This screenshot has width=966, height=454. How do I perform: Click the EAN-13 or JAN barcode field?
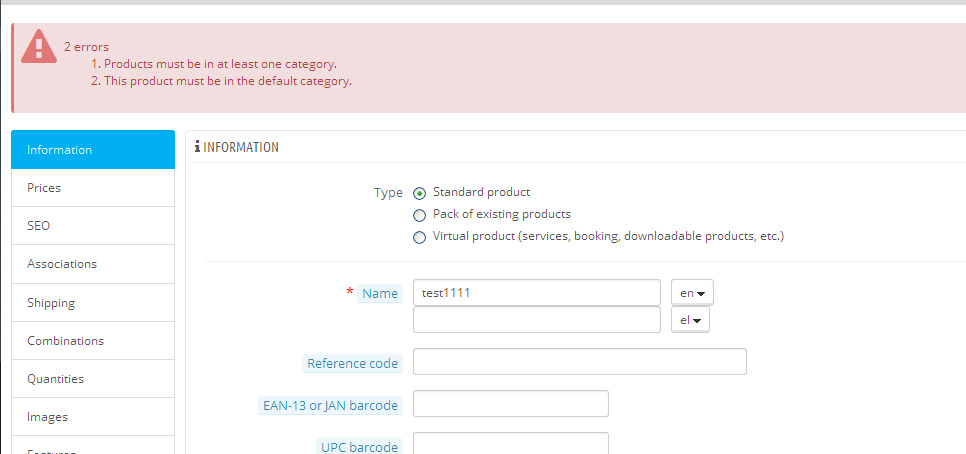(510, 404)
